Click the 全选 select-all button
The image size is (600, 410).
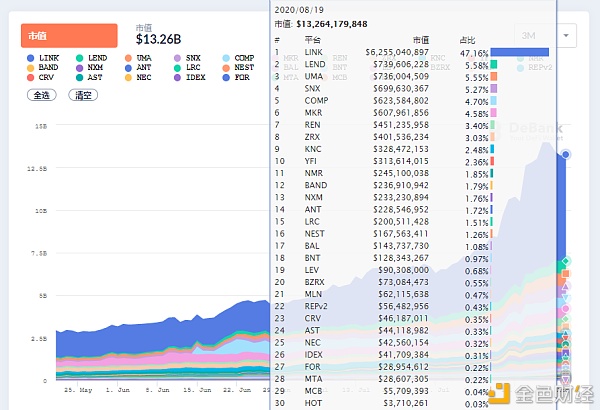point(42,95)
